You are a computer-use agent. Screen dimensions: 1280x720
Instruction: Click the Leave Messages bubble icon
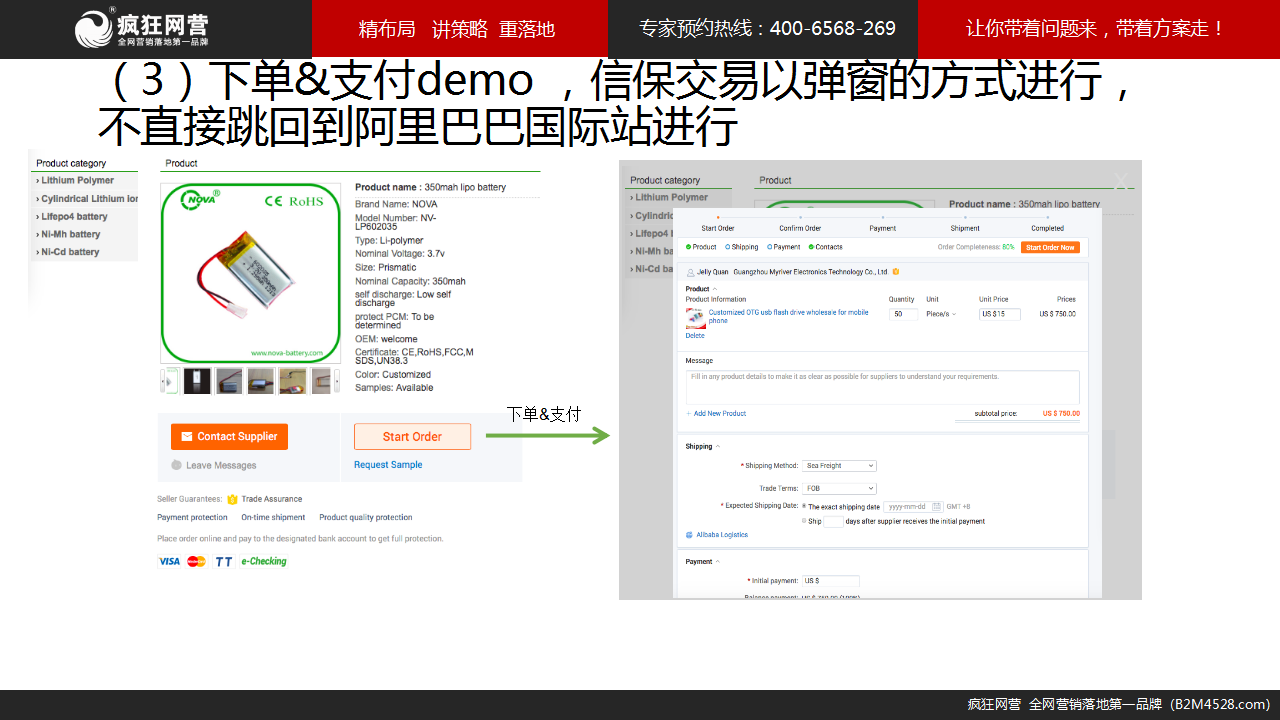tap(177, 465)
